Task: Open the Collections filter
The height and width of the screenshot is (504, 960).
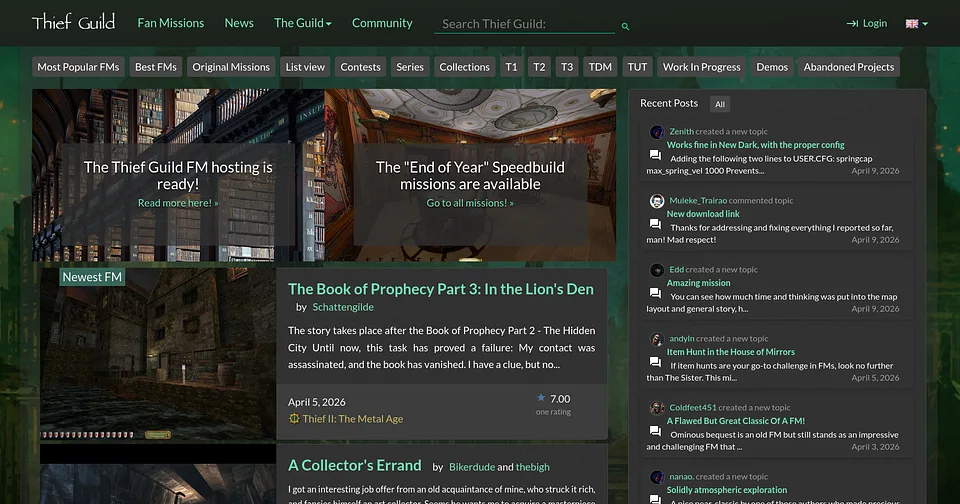Action: [x=464, y=67]
